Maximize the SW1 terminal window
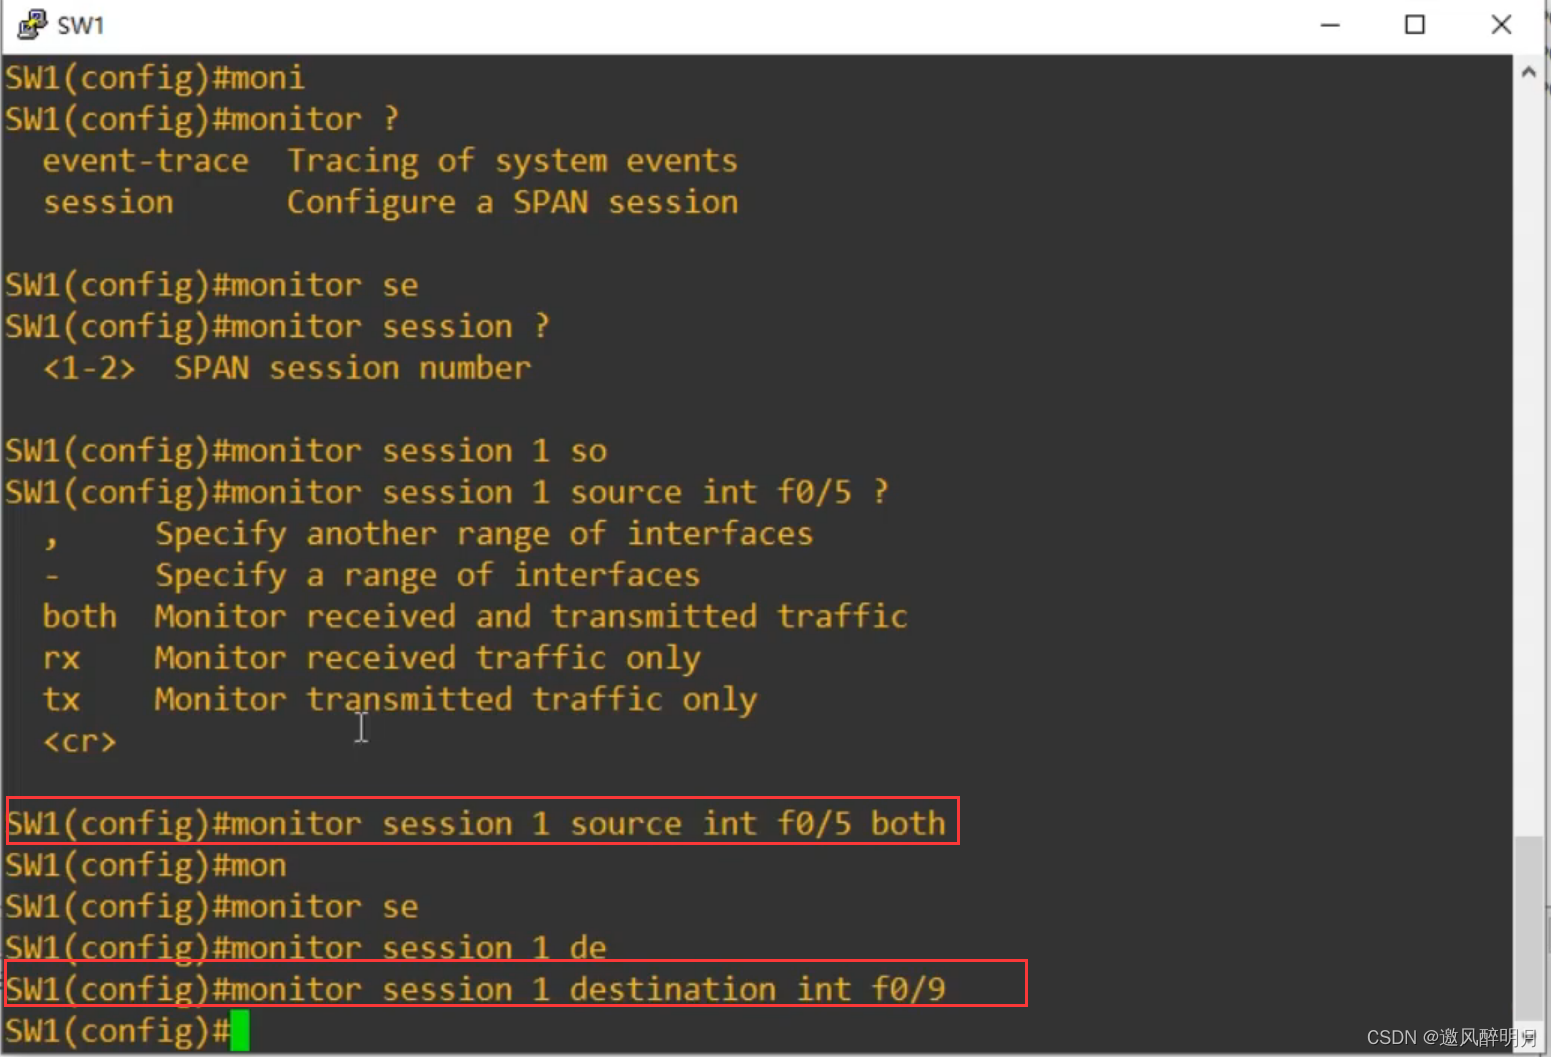 [1414, 25]
